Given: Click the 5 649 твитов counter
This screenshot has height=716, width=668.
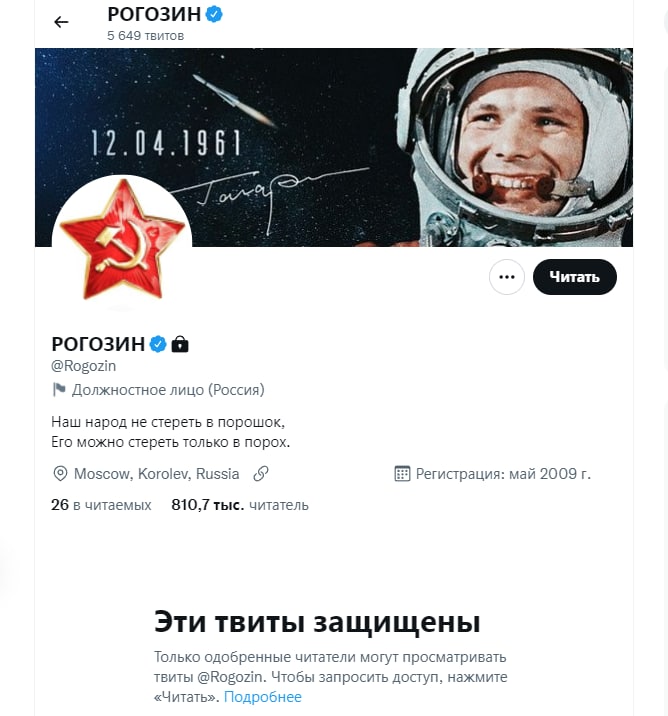Looking at the screenshot, I should [146, 36].
